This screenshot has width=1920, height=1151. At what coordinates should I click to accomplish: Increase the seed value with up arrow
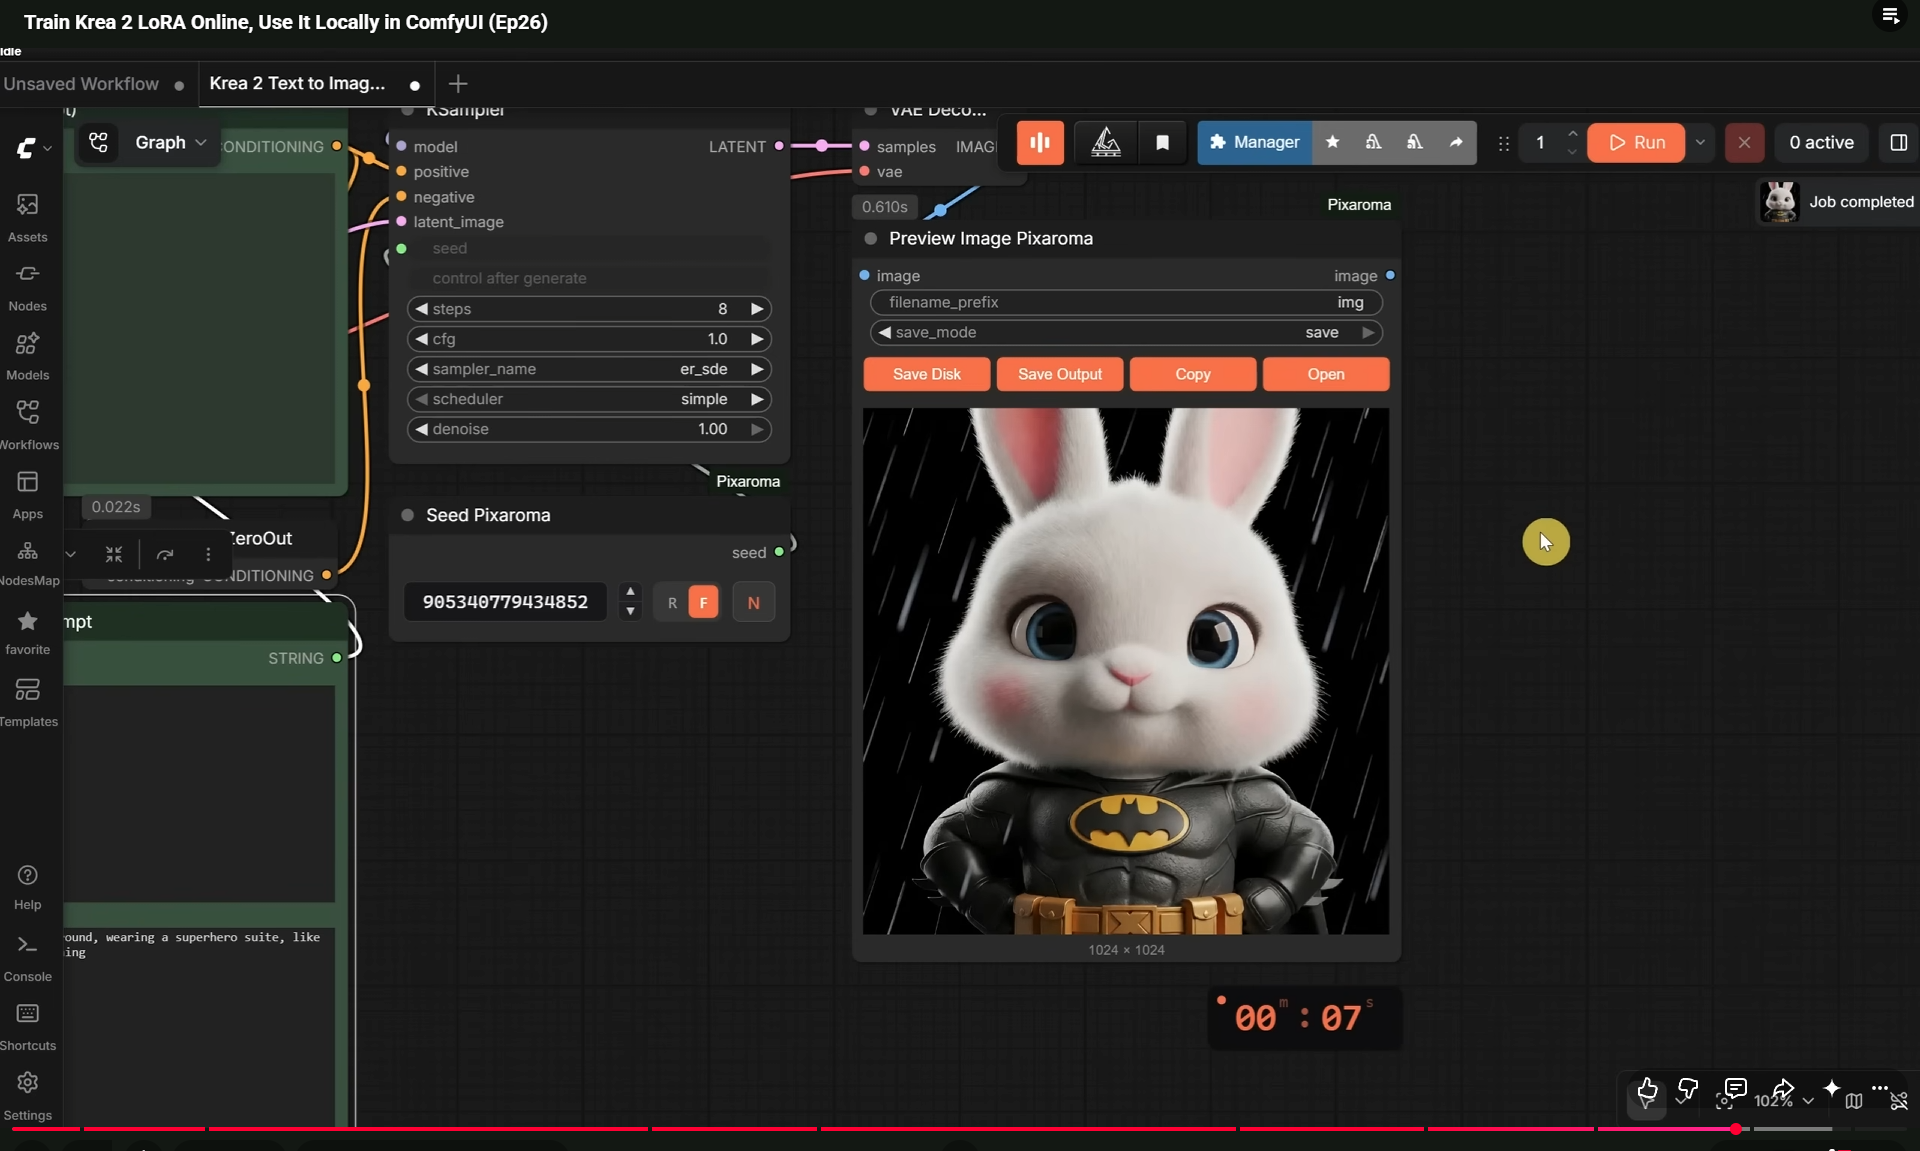click(630, 591)
